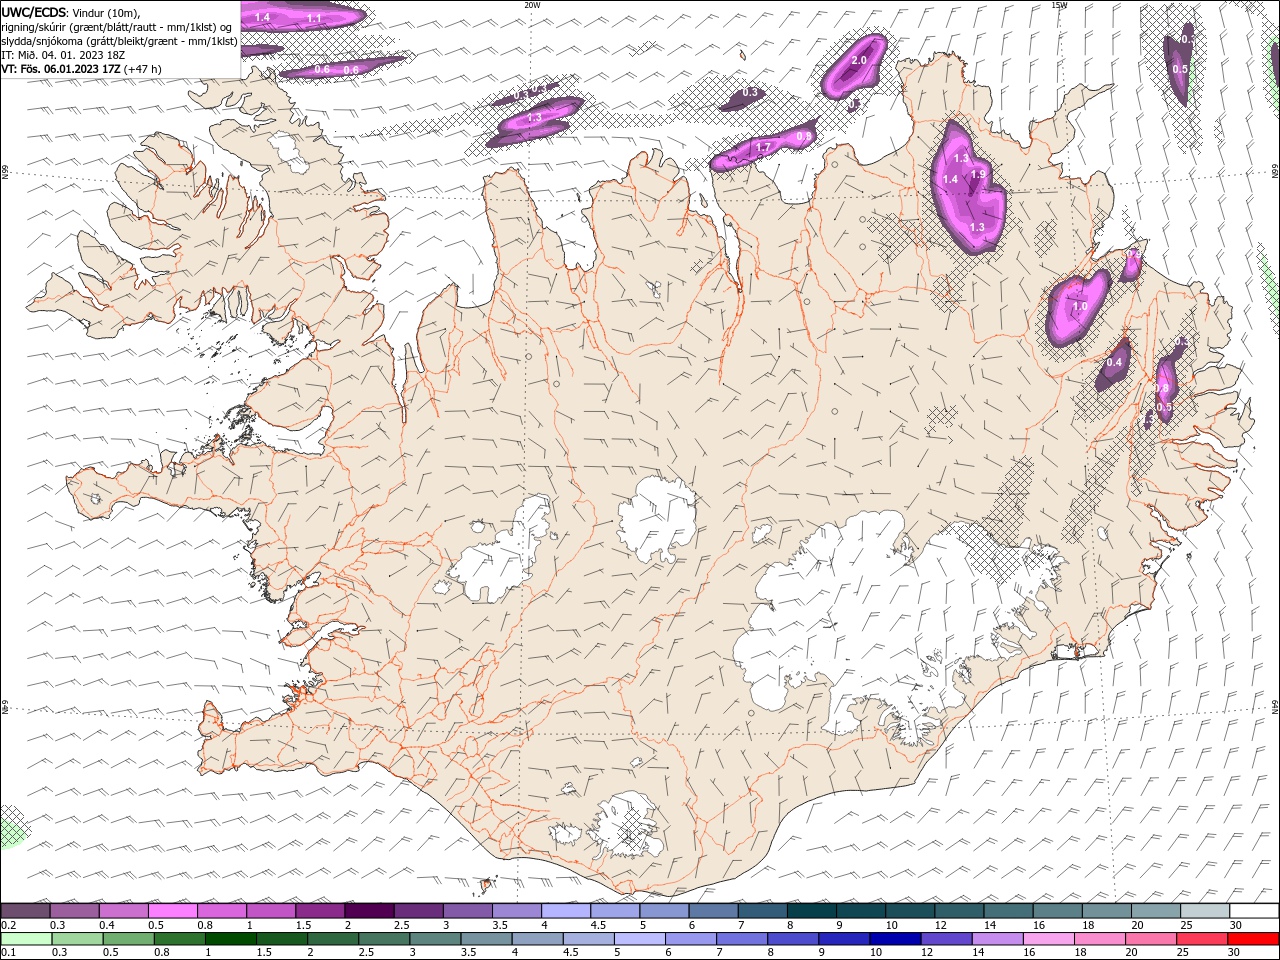Click the 1.9 snowfall value in the northeast
This screenshot has height=960, width=1280.
pos(979,175)
